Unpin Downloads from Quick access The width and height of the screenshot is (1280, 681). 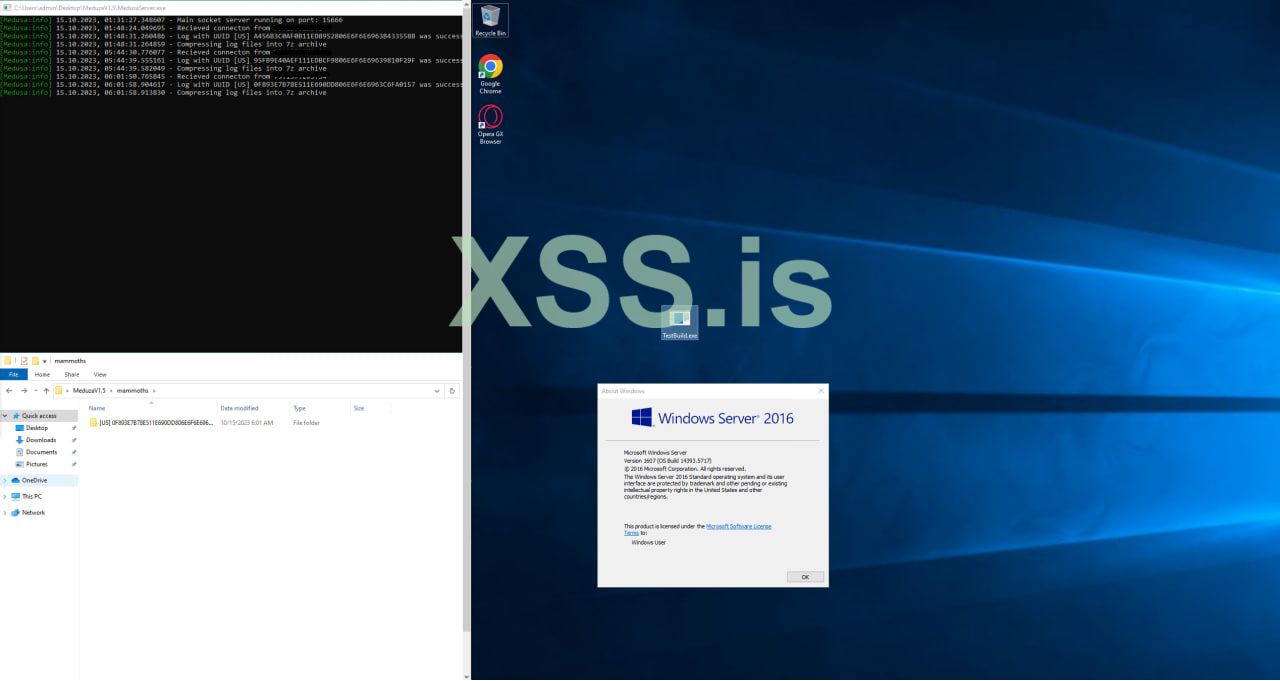point(75,440)
